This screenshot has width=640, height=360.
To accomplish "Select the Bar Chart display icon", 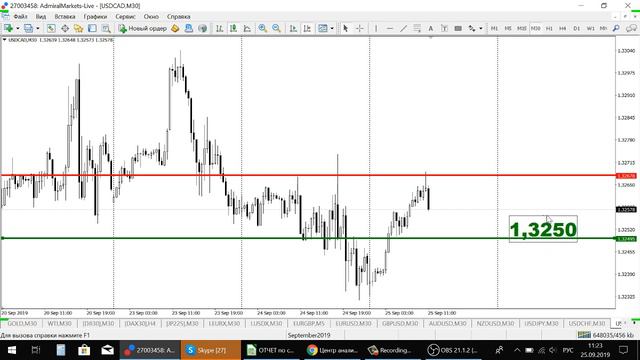I will coord(220,28).
